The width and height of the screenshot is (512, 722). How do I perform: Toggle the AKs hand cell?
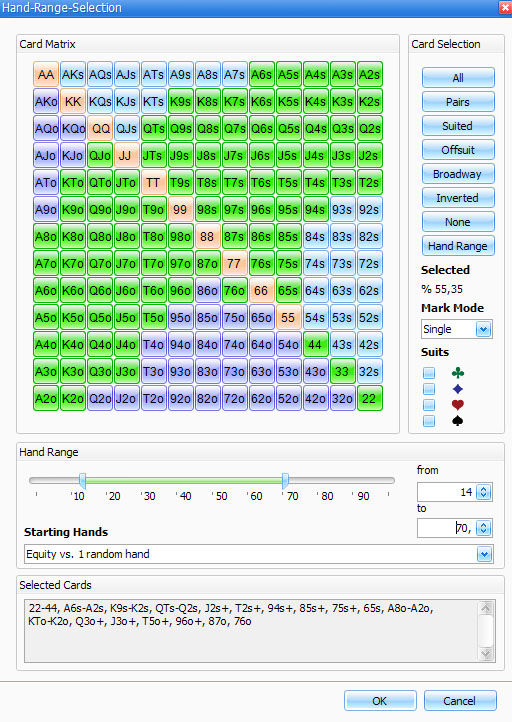coord(73,74)
